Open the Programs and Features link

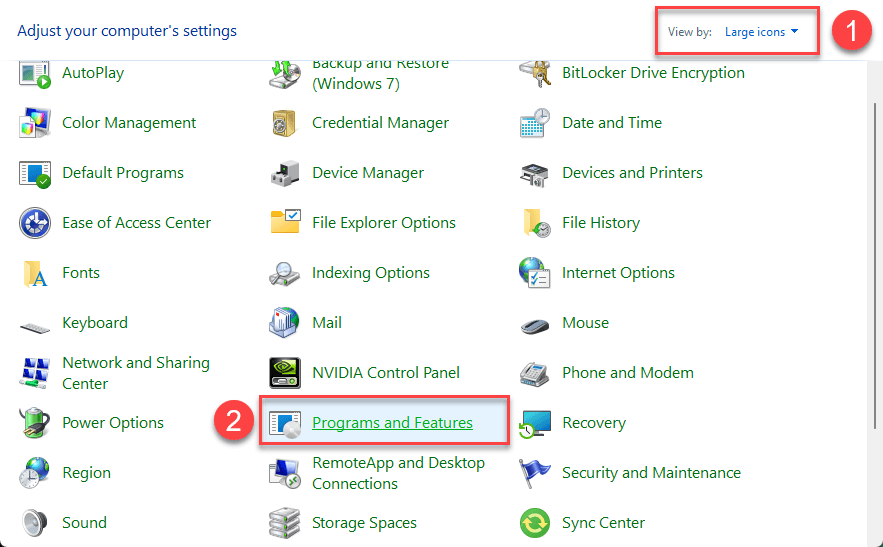click(392, 423)
